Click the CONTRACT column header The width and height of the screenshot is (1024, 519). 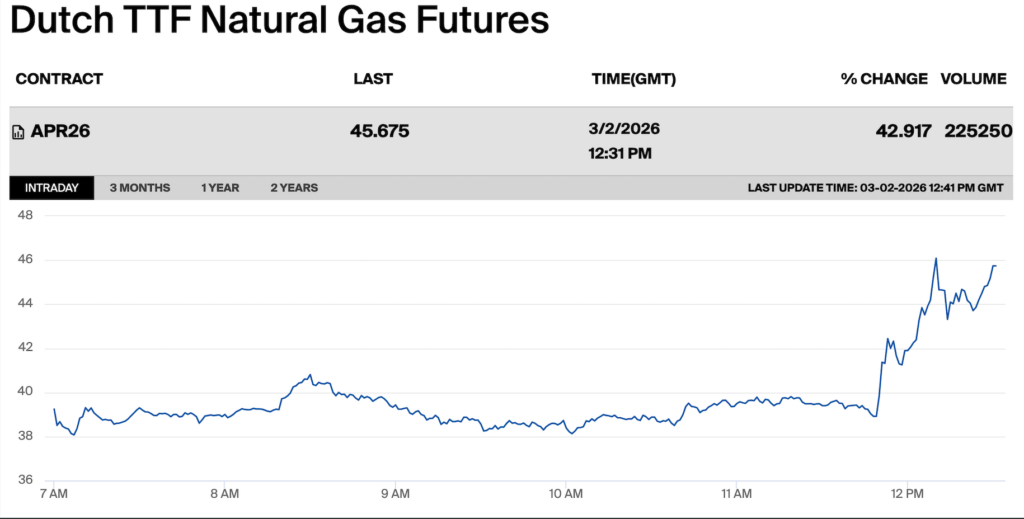pos(59,79)
